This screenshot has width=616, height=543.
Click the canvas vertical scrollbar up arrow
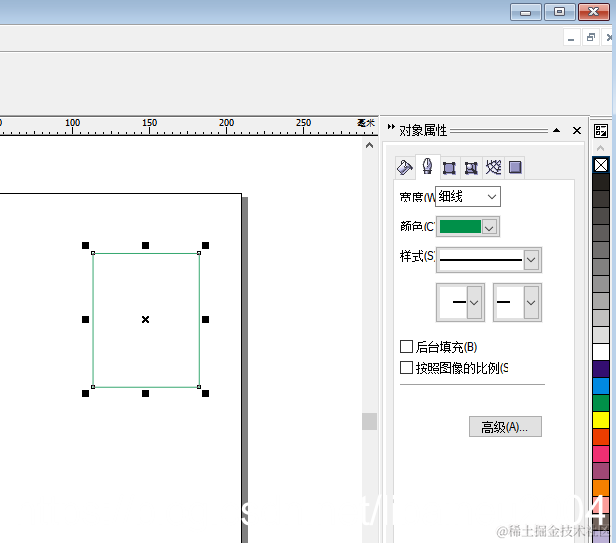[369, 145]
